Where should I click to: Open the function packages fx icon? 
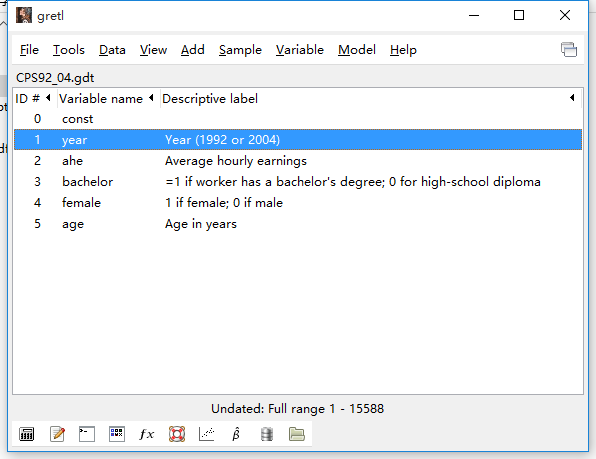pyautogui.click(x=147, y=434)
